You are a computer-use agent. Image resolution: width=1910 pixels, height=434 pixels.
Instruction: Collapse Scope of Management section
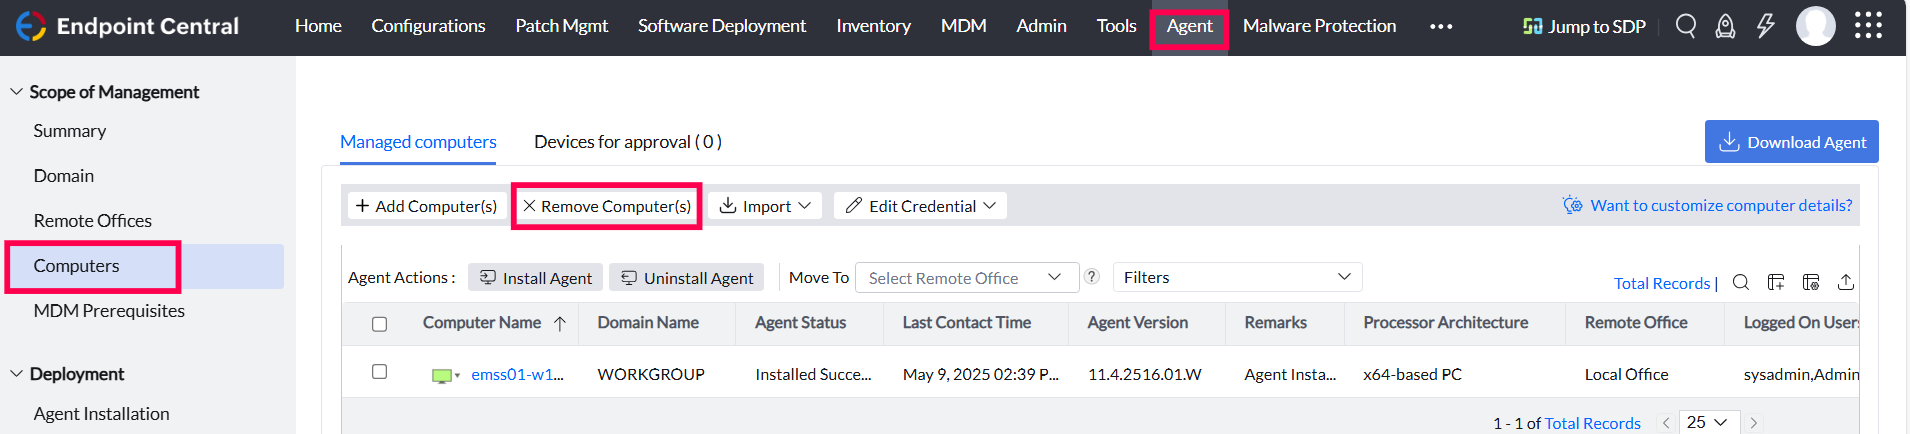coord(16,92)
